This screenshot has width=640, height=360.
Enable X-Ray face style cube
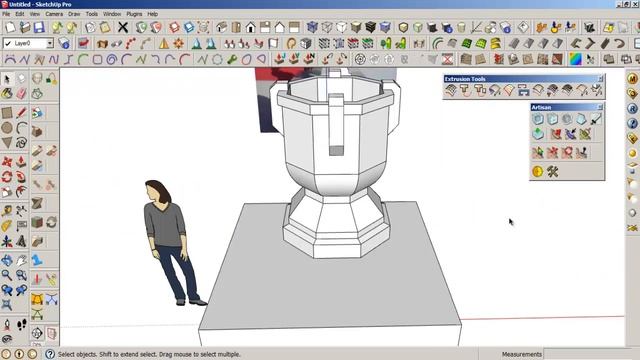312,27
